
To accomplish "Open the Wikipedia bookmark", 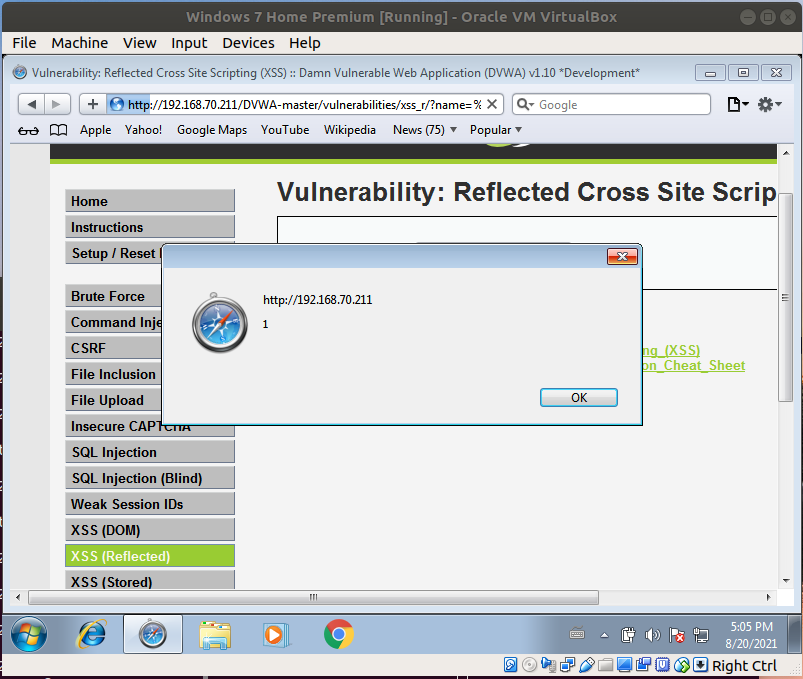I will point(350,130).
